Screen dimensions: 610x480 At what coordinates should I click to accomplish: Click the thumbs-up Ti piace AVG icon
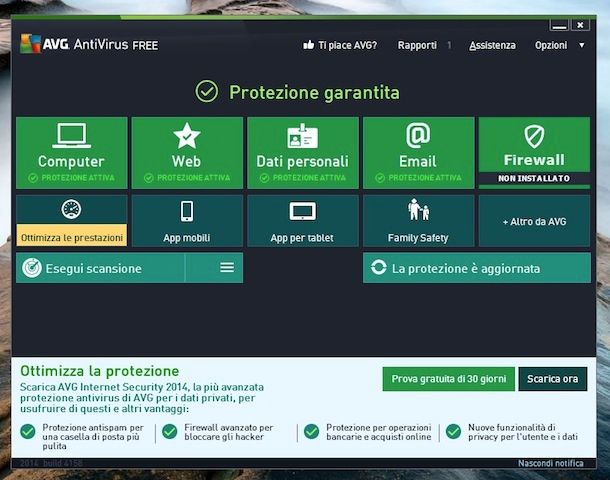pyautogui.click(x=309, y=45)
